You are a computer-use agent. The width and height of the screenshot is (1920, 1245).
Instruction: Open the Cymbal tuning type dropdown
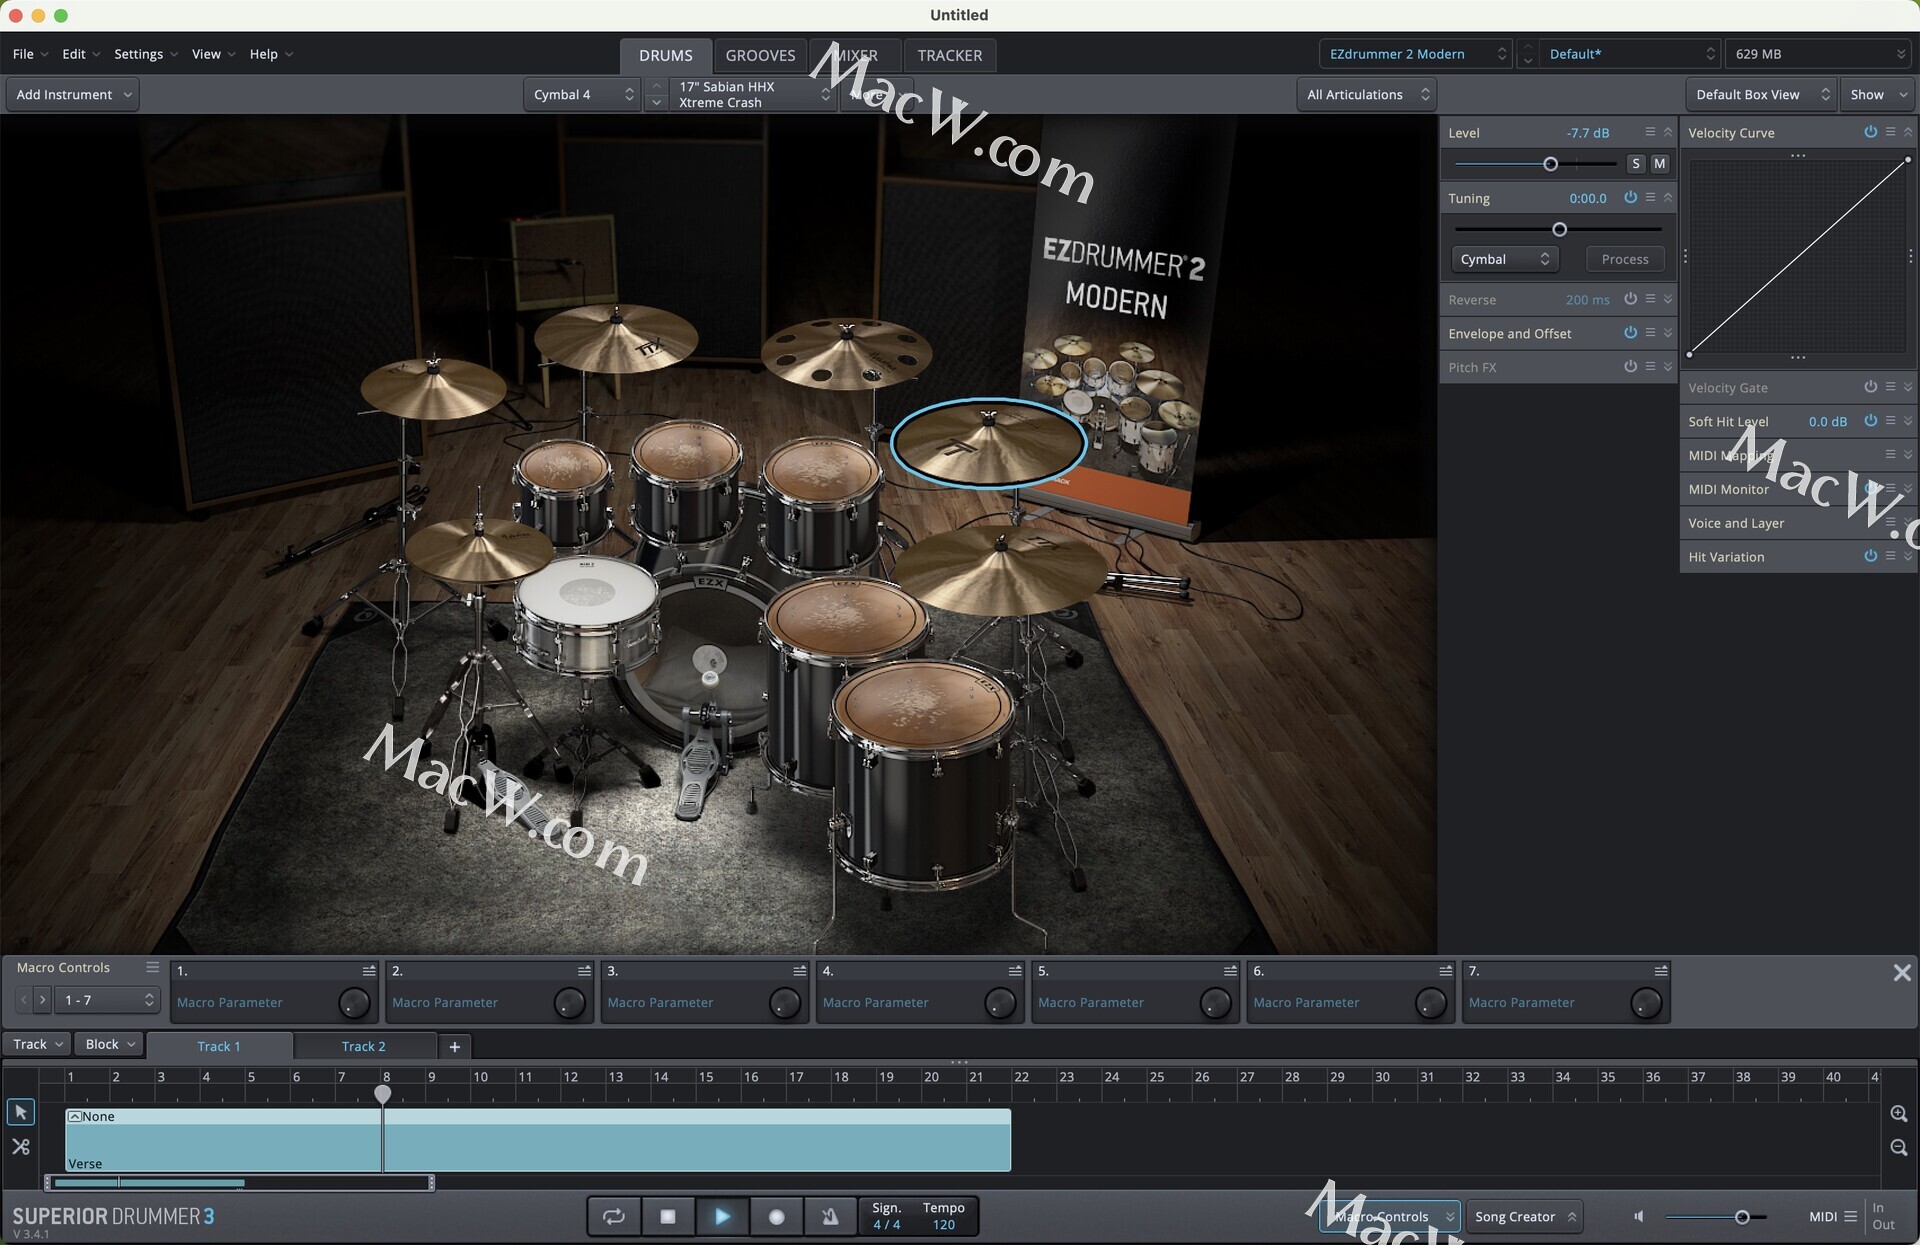point(1504,259)
